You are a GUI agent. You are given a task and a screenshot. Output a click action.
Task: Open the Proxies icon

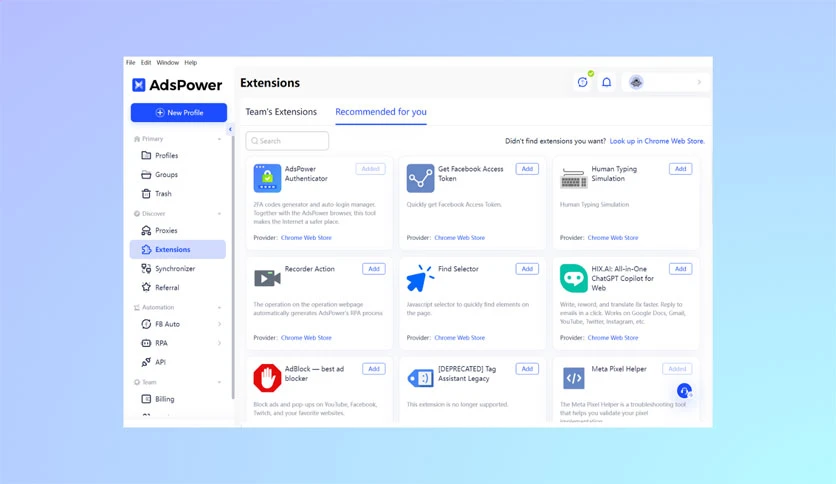point(146,230)
